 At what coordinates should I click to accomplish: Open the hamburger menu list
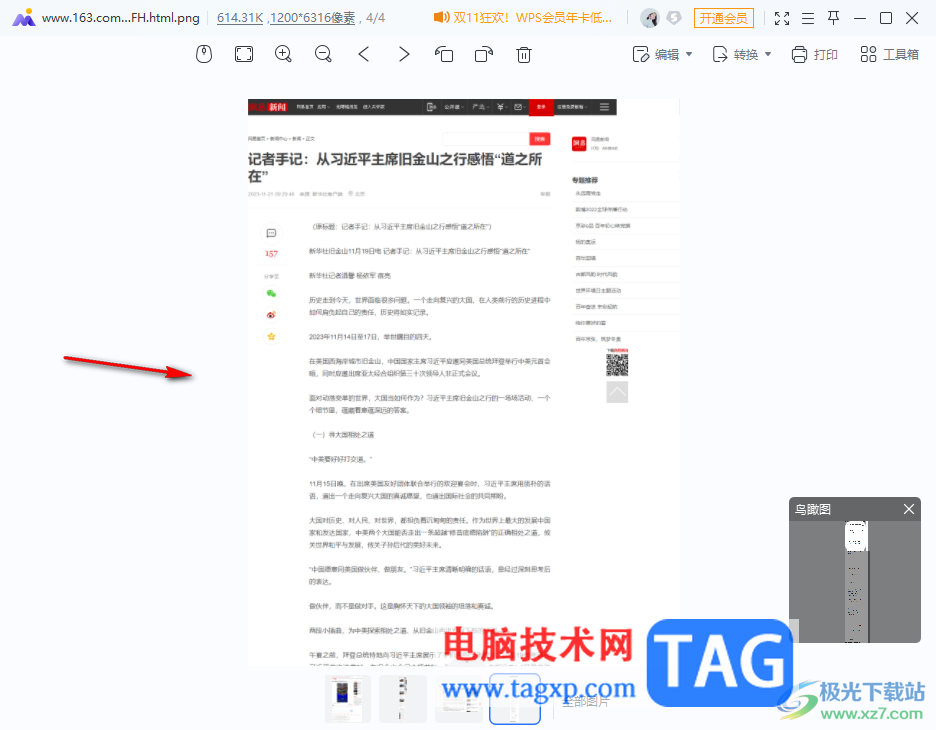pos(806,18)
